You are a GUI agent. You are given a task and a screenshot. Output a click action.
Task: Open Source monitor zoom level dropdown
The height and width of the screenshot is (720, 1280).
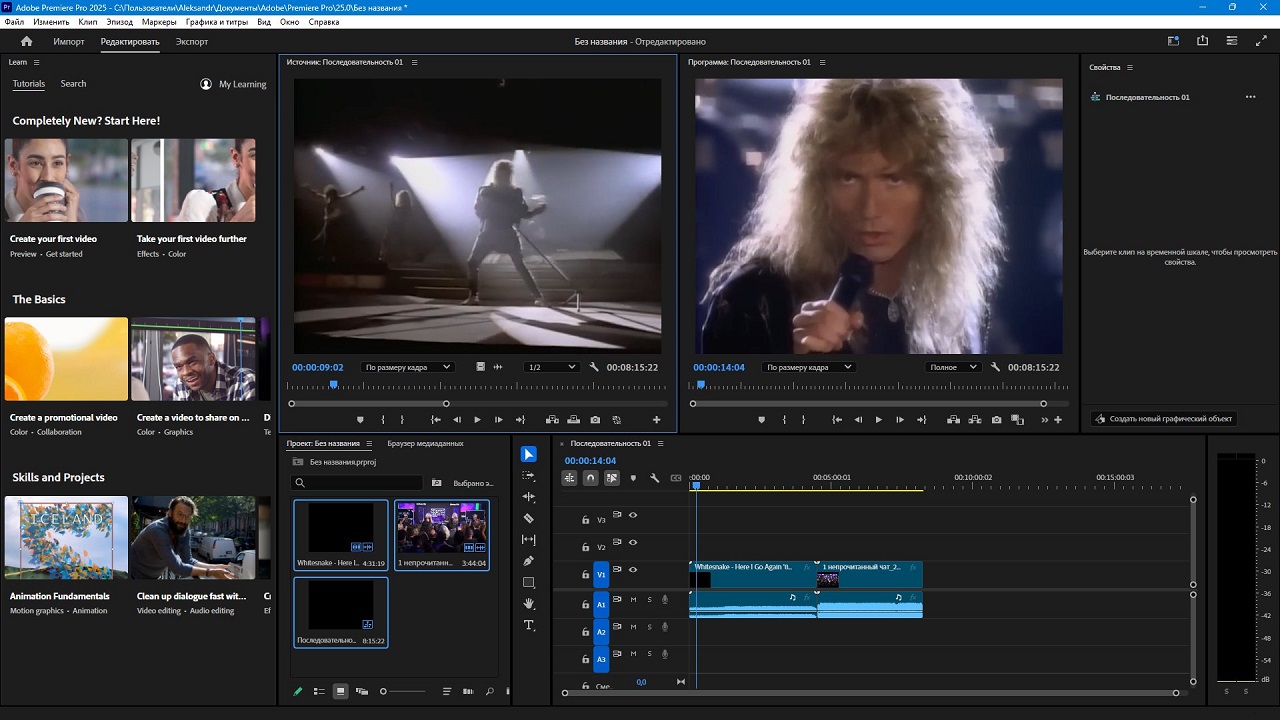pyautogui.click(x=408, y=367)
